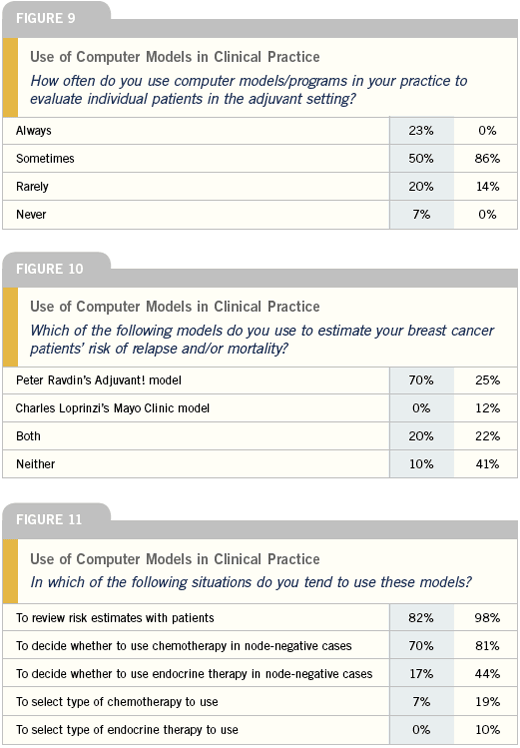This screenshot has width=520, height=748.
Task: Select Figure 10's question about breast cancer models
Action: pos(262,339)
